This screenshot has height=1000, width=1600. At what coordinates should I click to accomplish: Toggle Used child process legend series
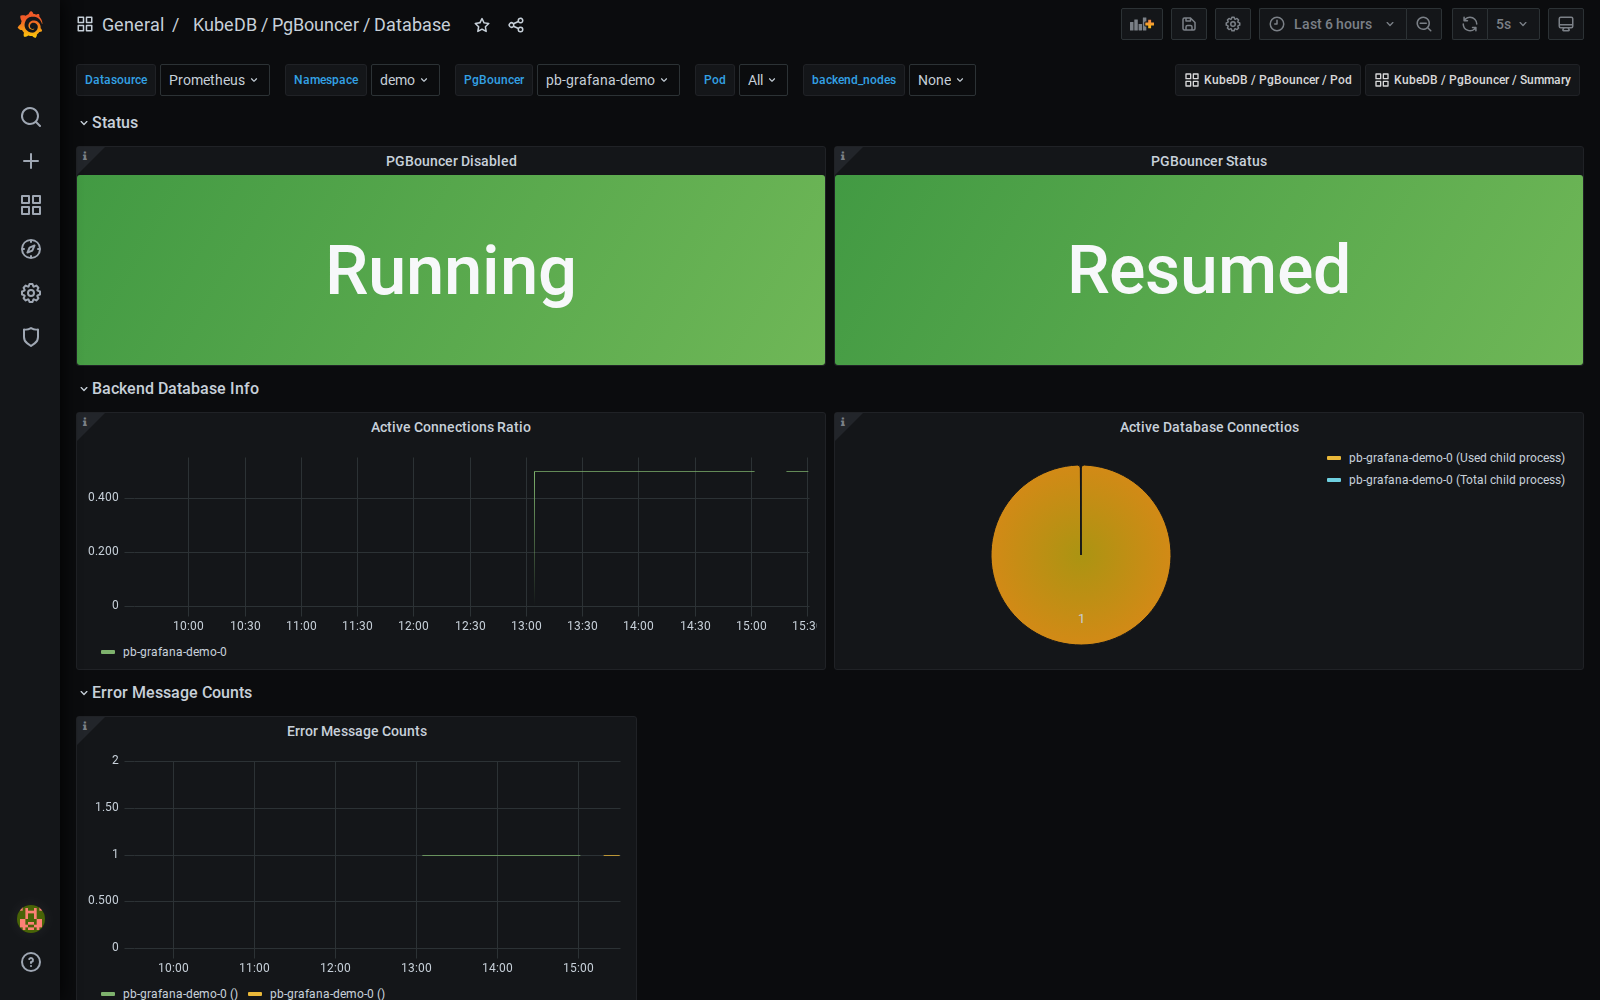(x=1456, y=458)
